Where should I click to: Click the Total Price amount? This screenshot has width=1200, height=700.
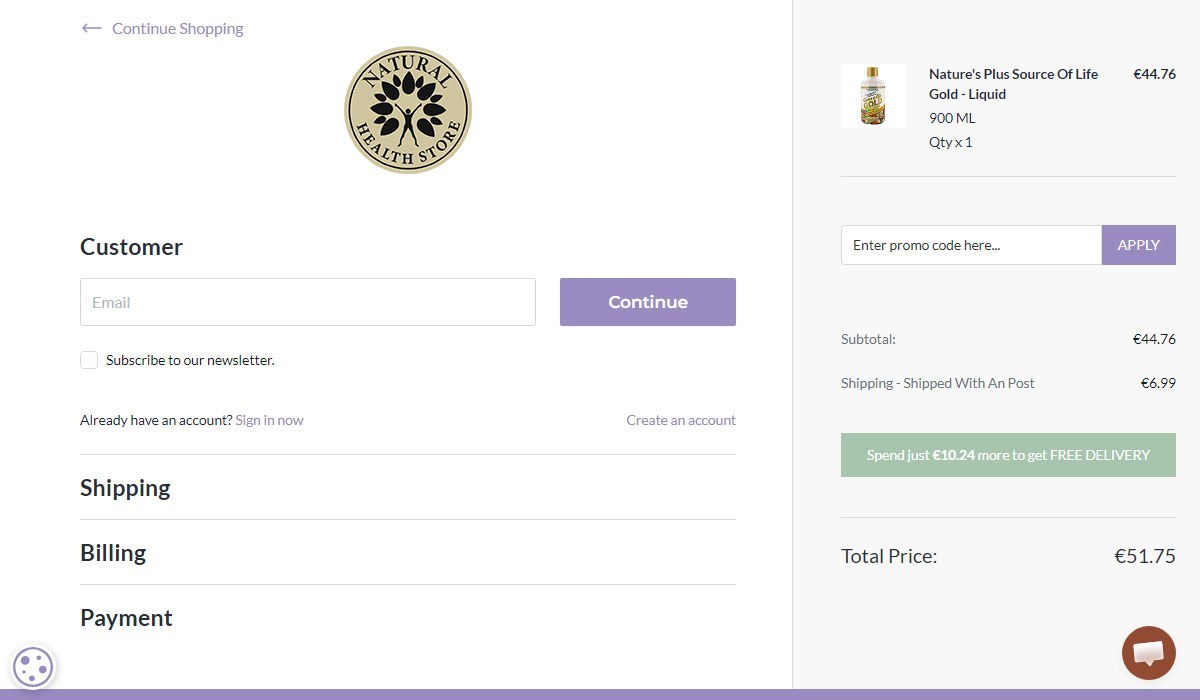coord(1145,556)
